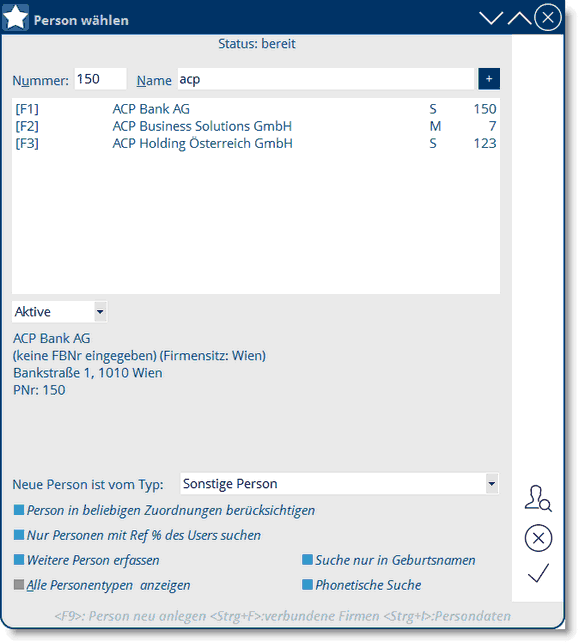The height and width of the screenshot is (643, 579).
Task: Click the up chevron in title bar
Action: [x=519, y=18]
